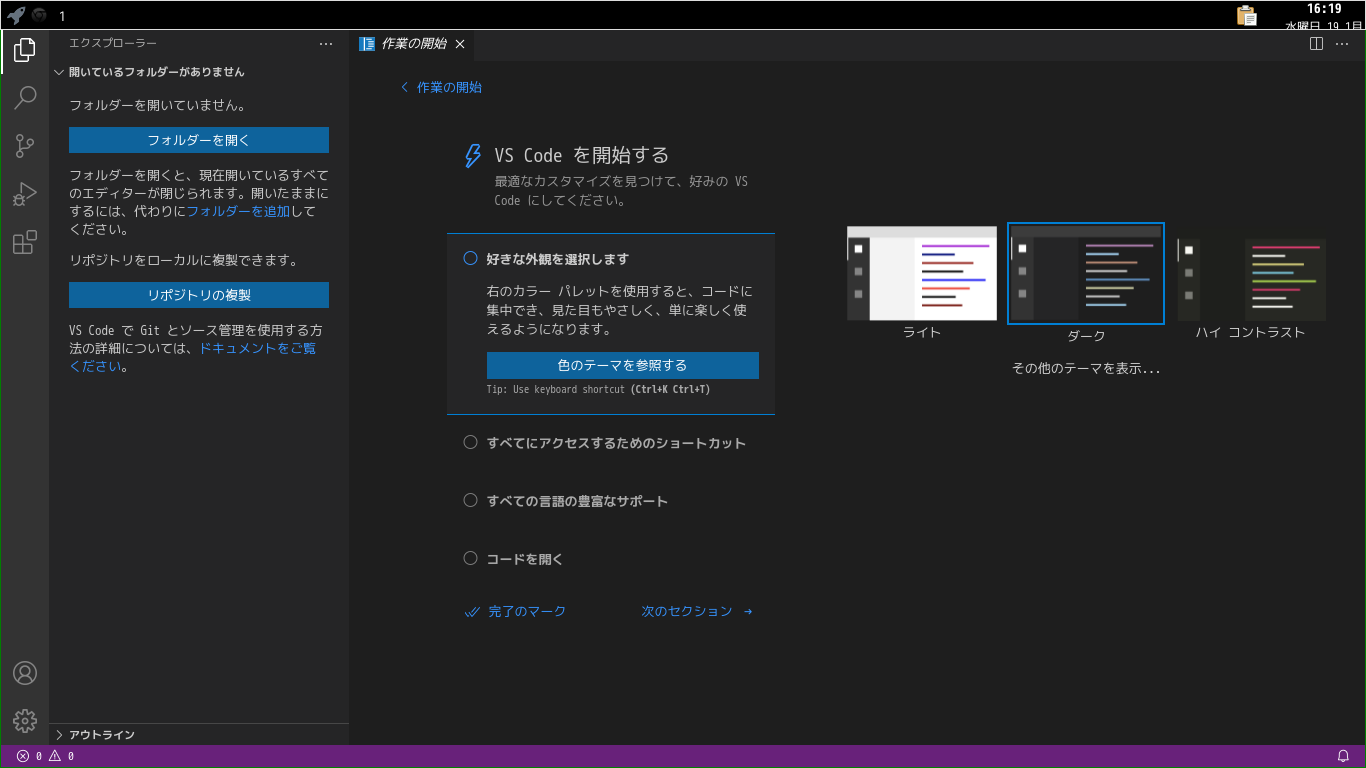This screenshot has width=1366, height=768.
Task: Click the リポジトリの複製 button
Action: (199, 295)
